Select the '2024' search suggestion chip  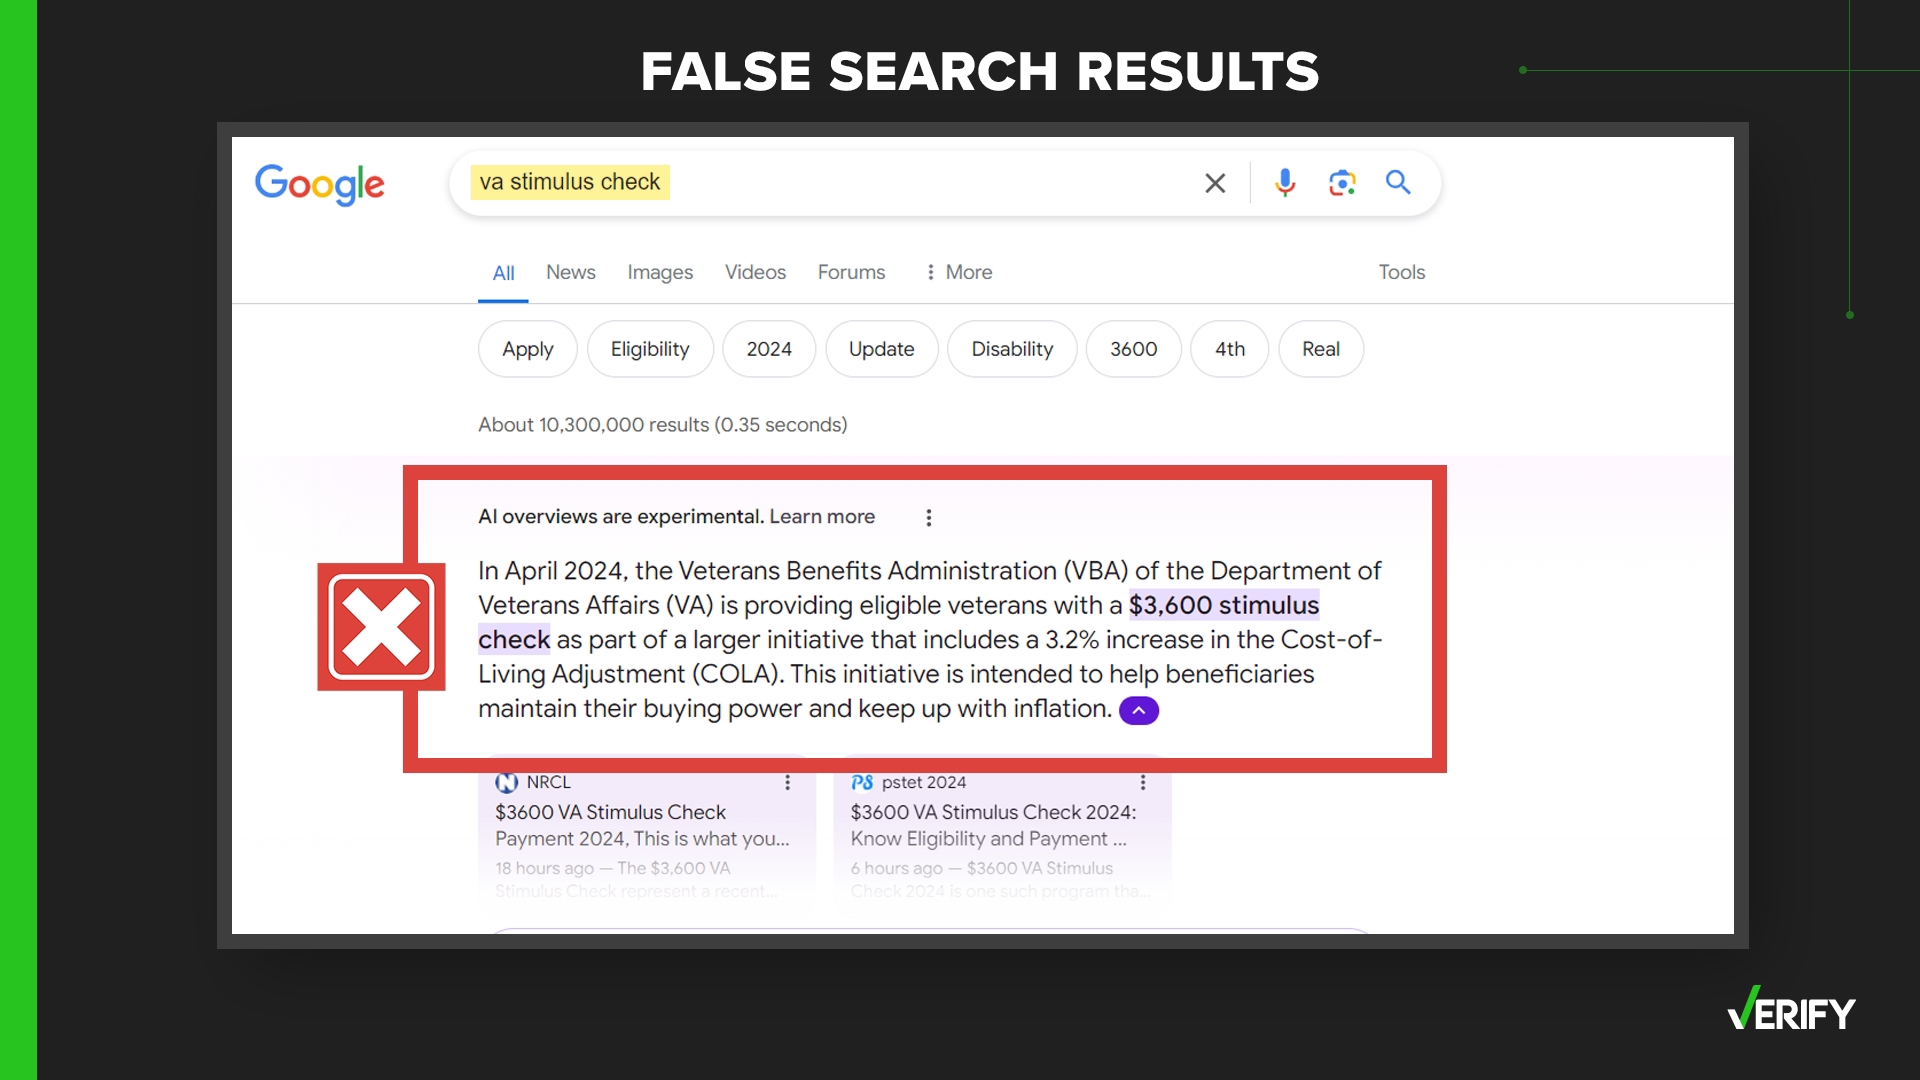[767, 349]
